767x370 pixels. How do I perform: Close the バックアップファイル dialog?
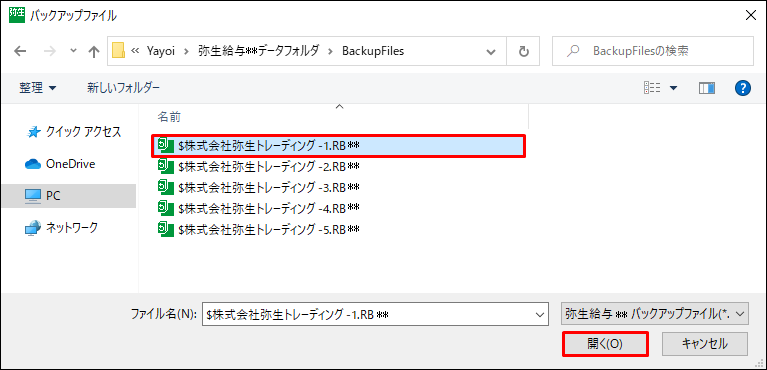click(750, 16)
